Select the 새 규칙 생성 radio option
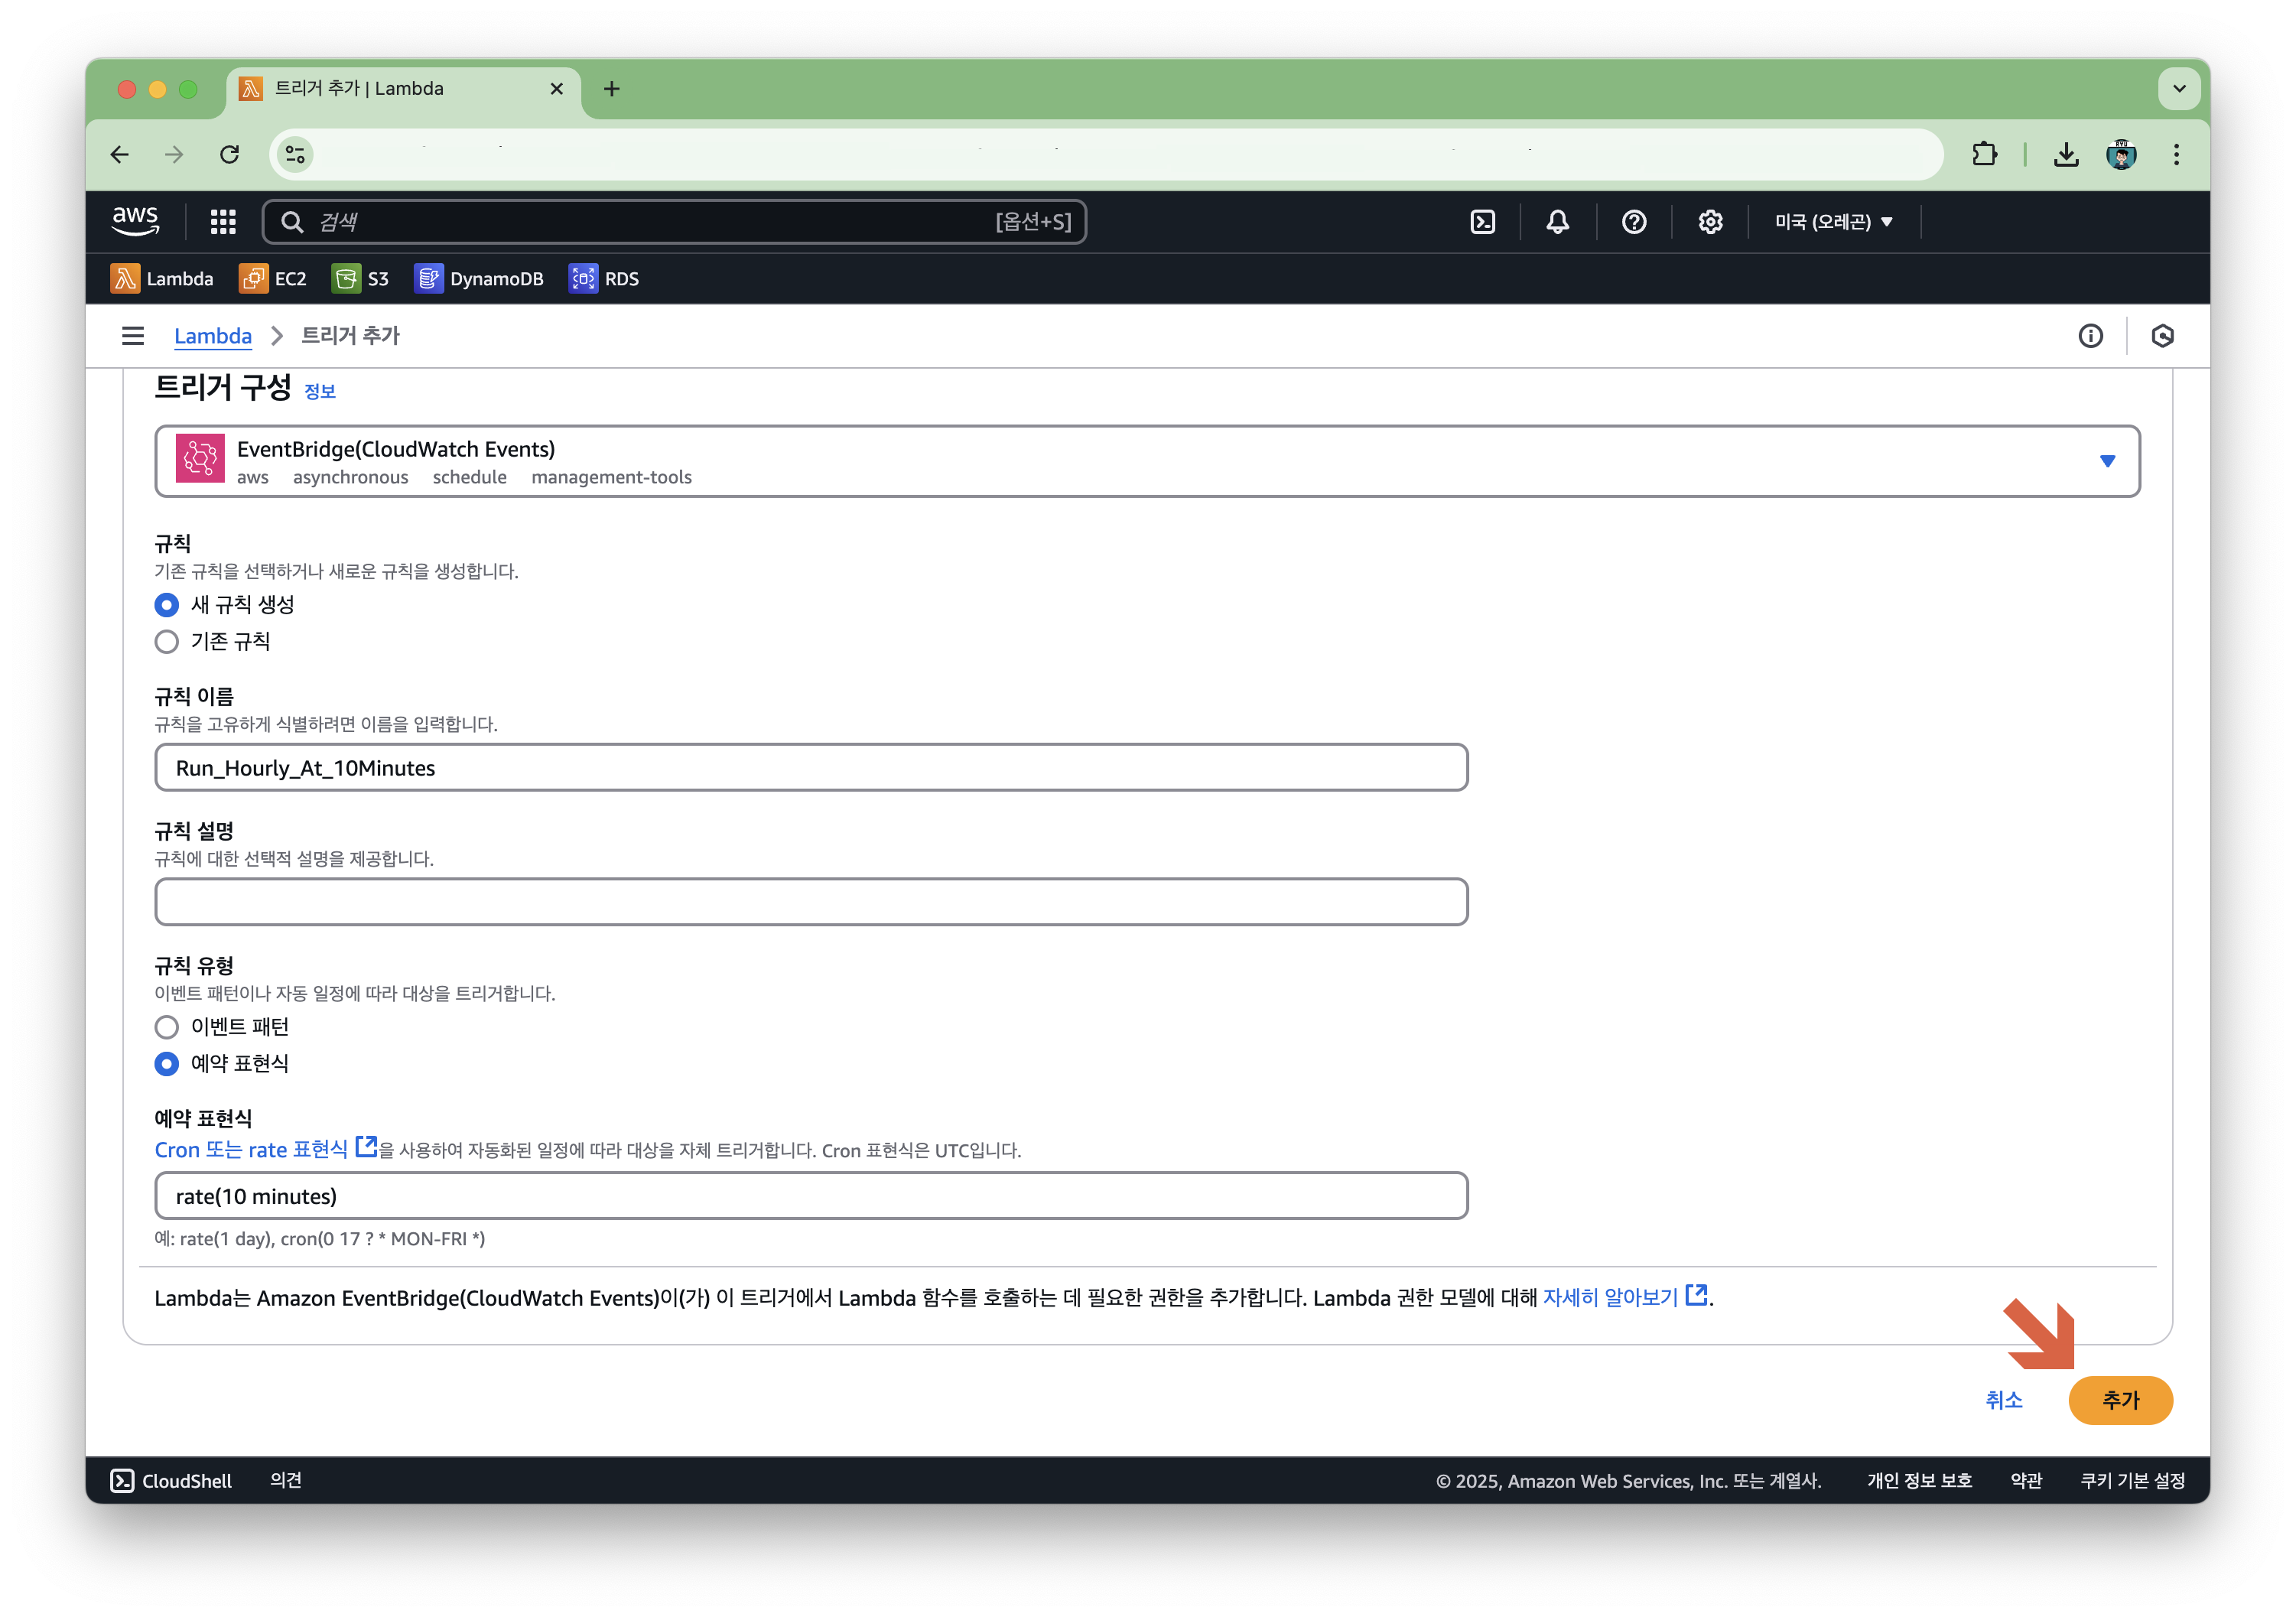The image size is (2296, 1617). 167,605
